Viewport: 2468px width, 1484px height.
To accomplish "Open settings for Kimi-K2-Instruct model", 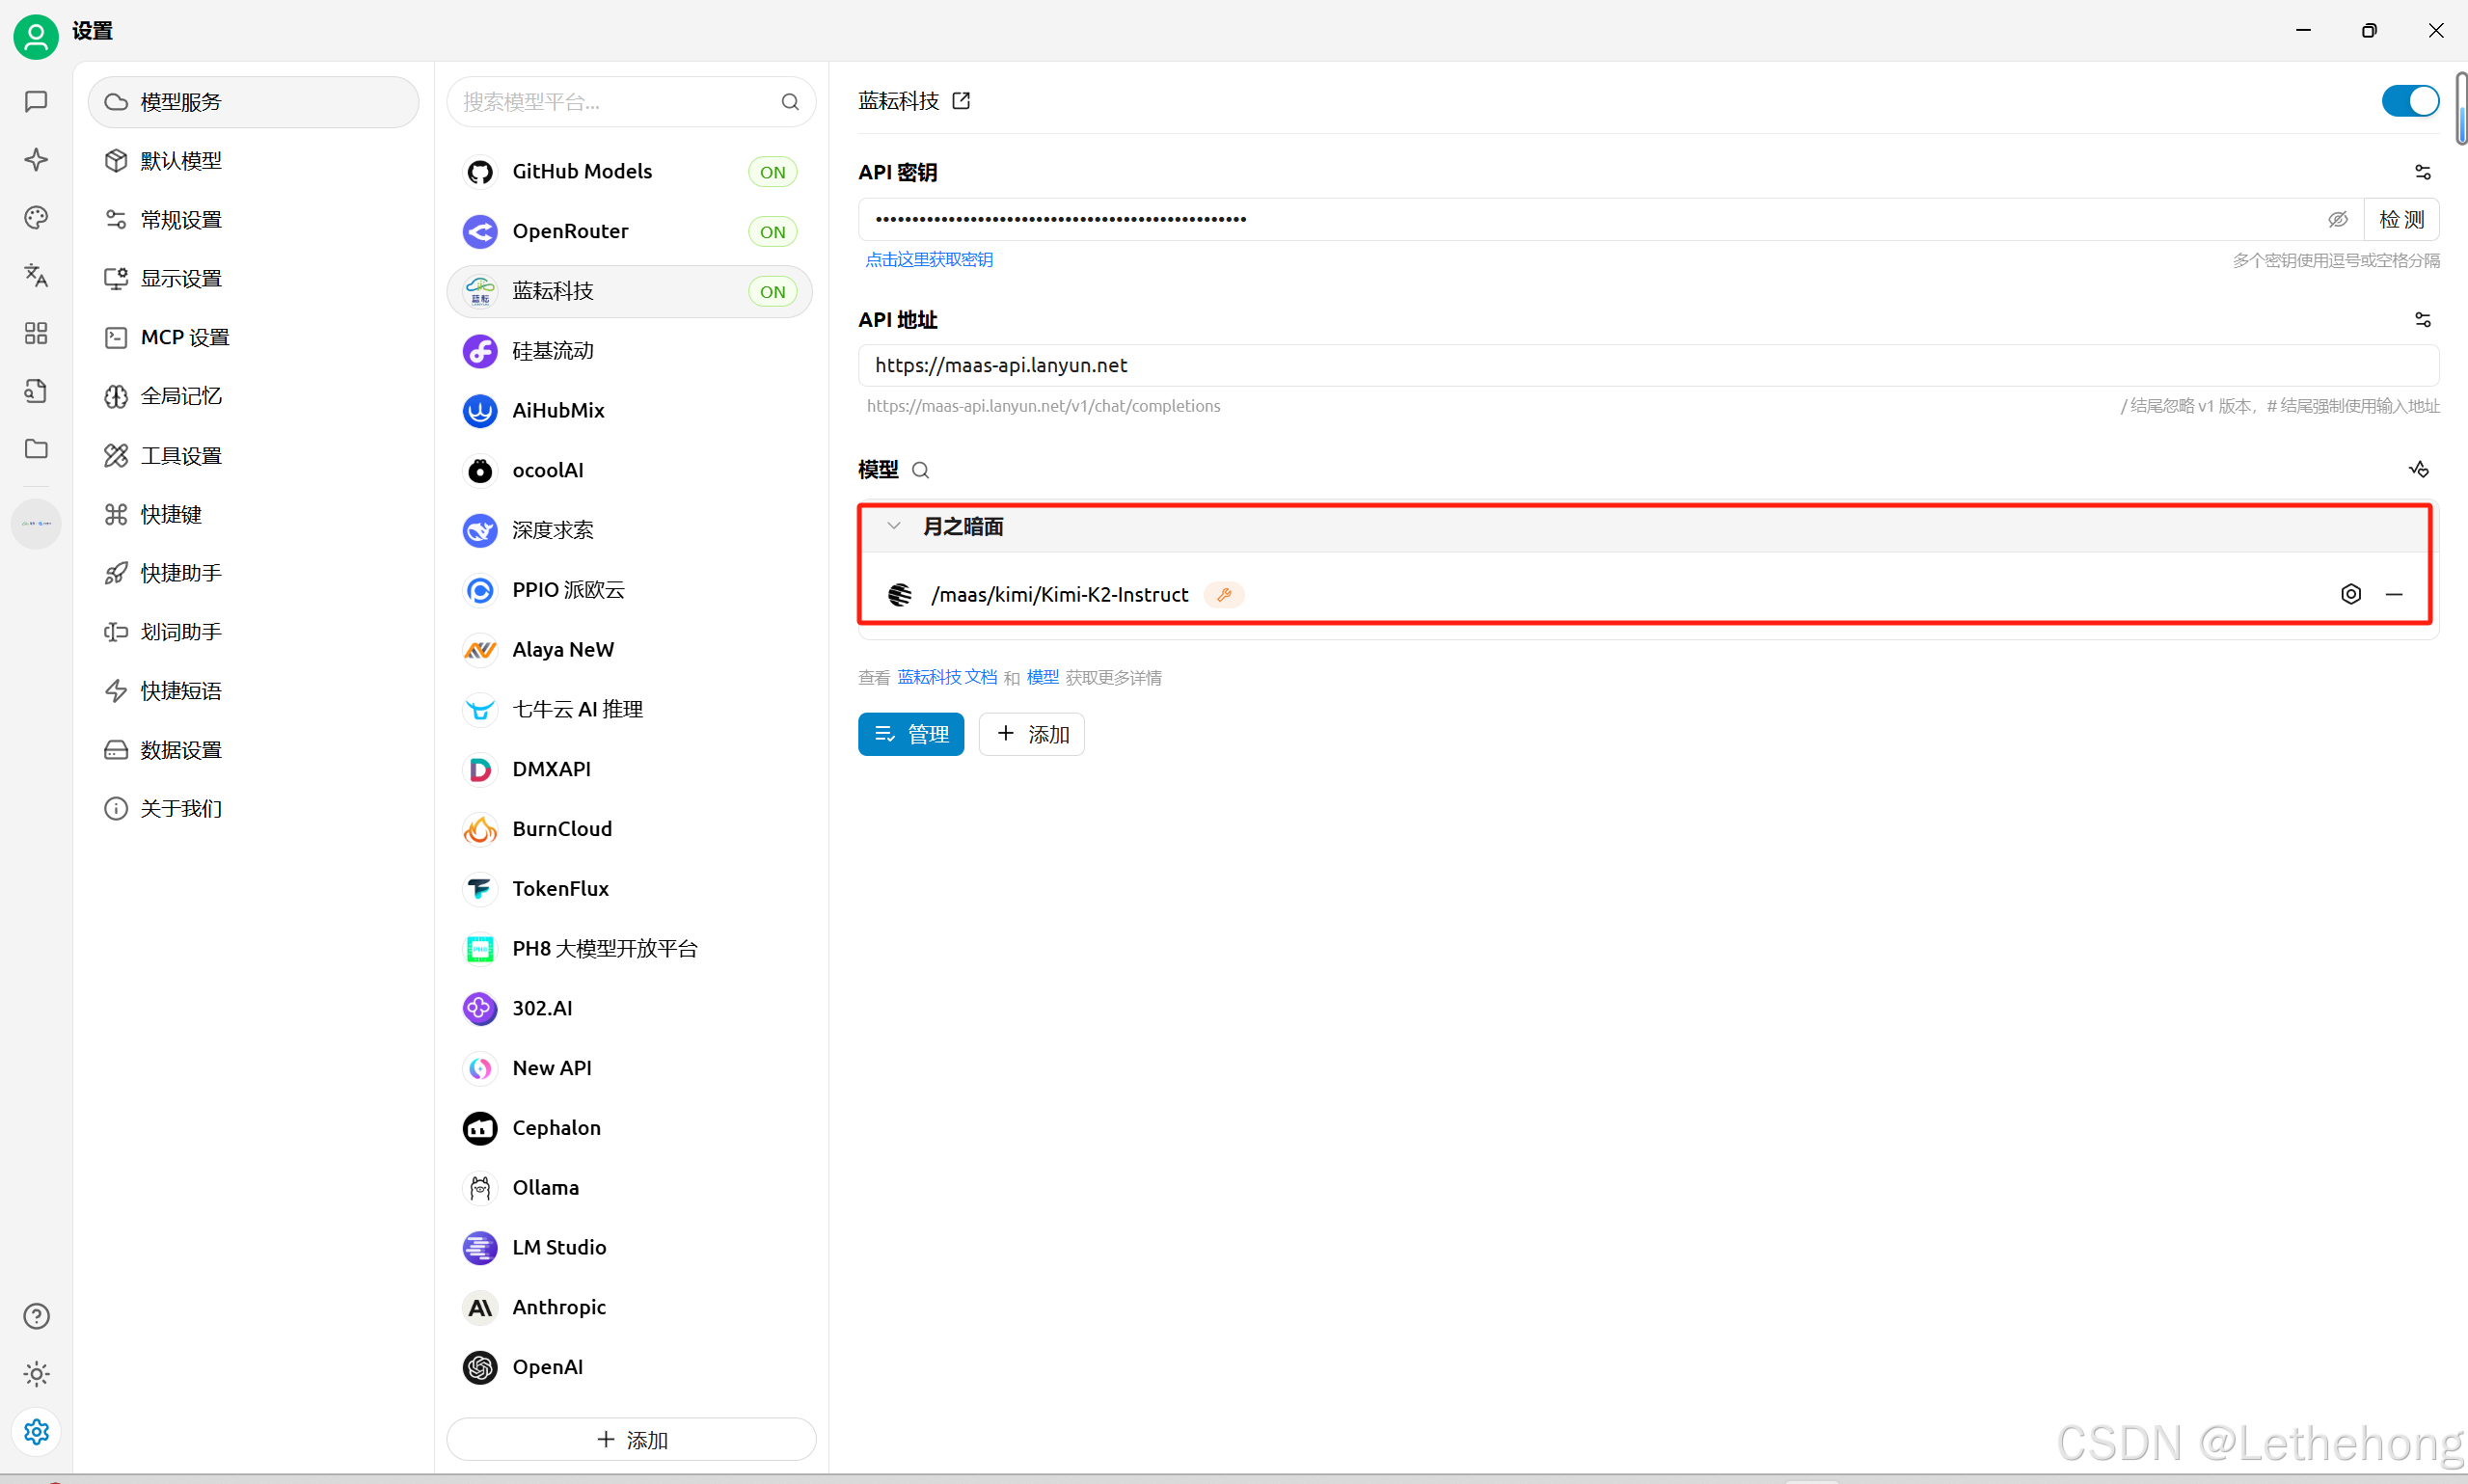I will [x=2351, y=594].
